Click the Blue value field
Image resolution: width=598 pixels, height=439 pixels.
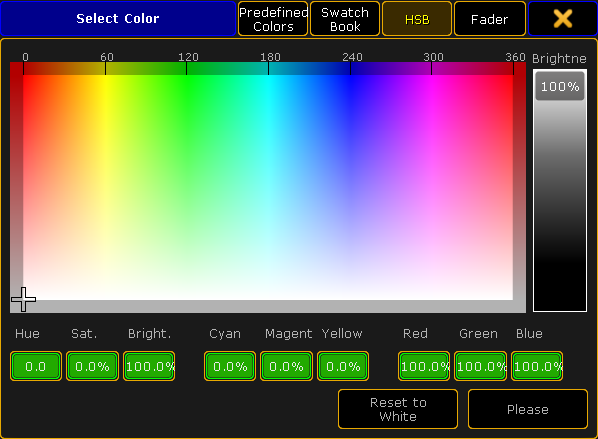click(x=537, y=366)
